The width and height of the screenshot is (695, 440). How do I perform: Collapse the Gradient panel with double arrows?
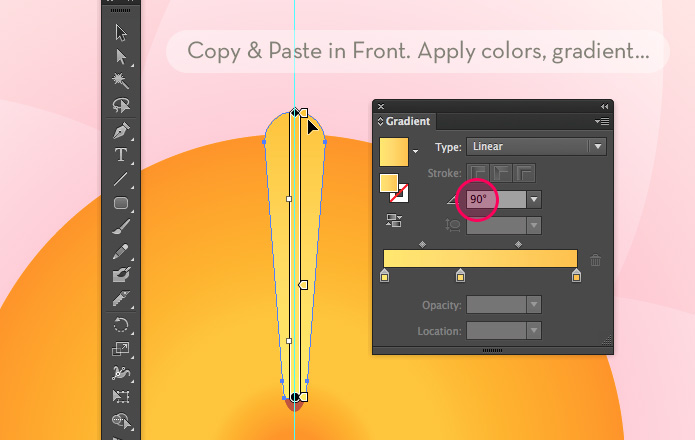(x=604, y=106)
